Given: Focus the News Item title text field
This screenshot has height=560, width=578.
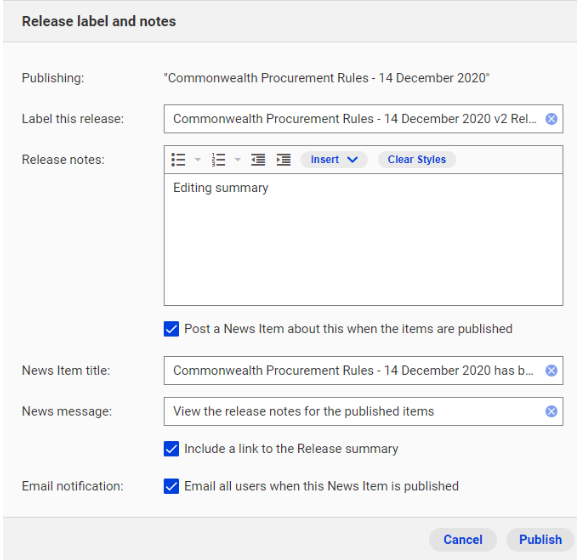Looking at the screenshot, I should click(354, 371).
